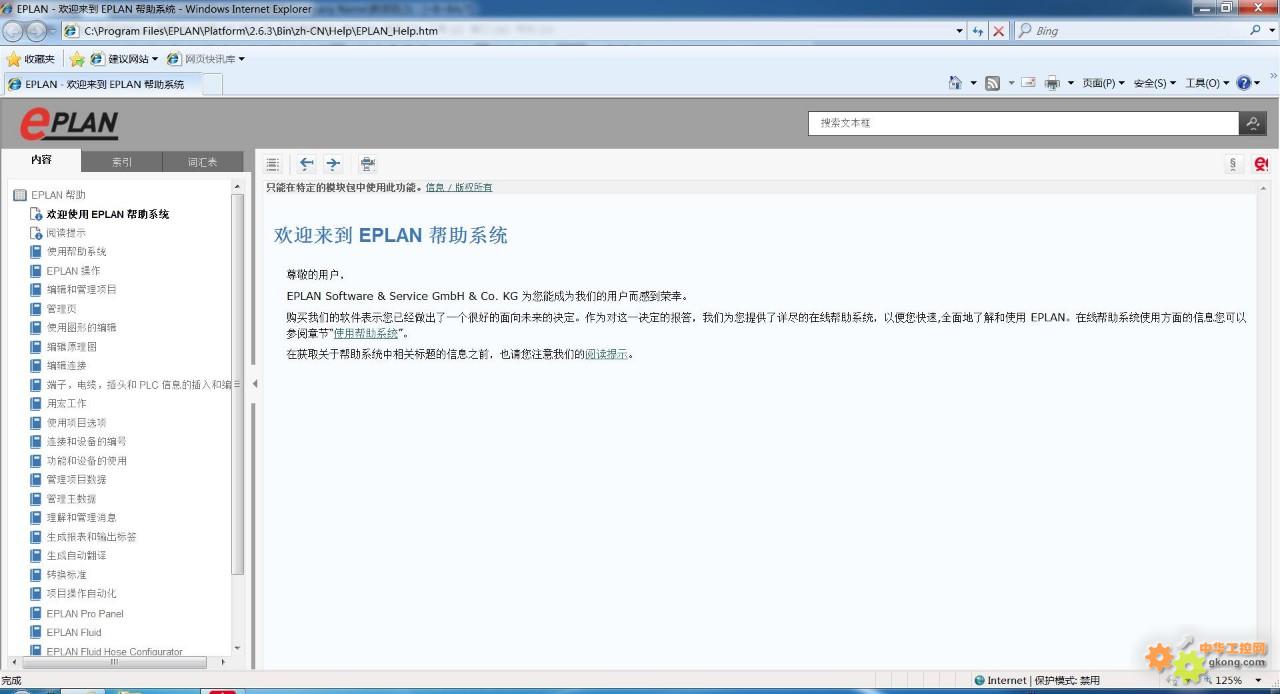Click the navigation tree horizontal scrollbar

click(114, 662)
